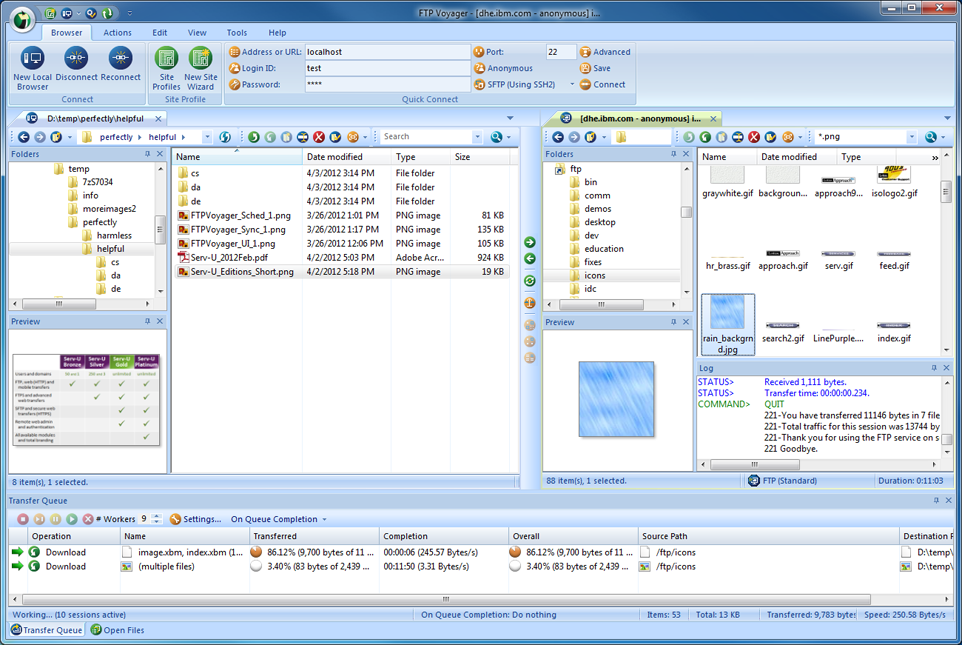Click the Reconnect icon
The height and width of the screenshot is (645, 962).
(120, 60)
